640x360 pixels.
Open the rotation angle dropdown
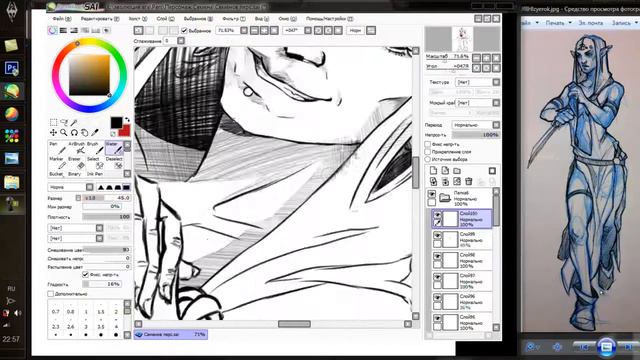tap(308, 31)
